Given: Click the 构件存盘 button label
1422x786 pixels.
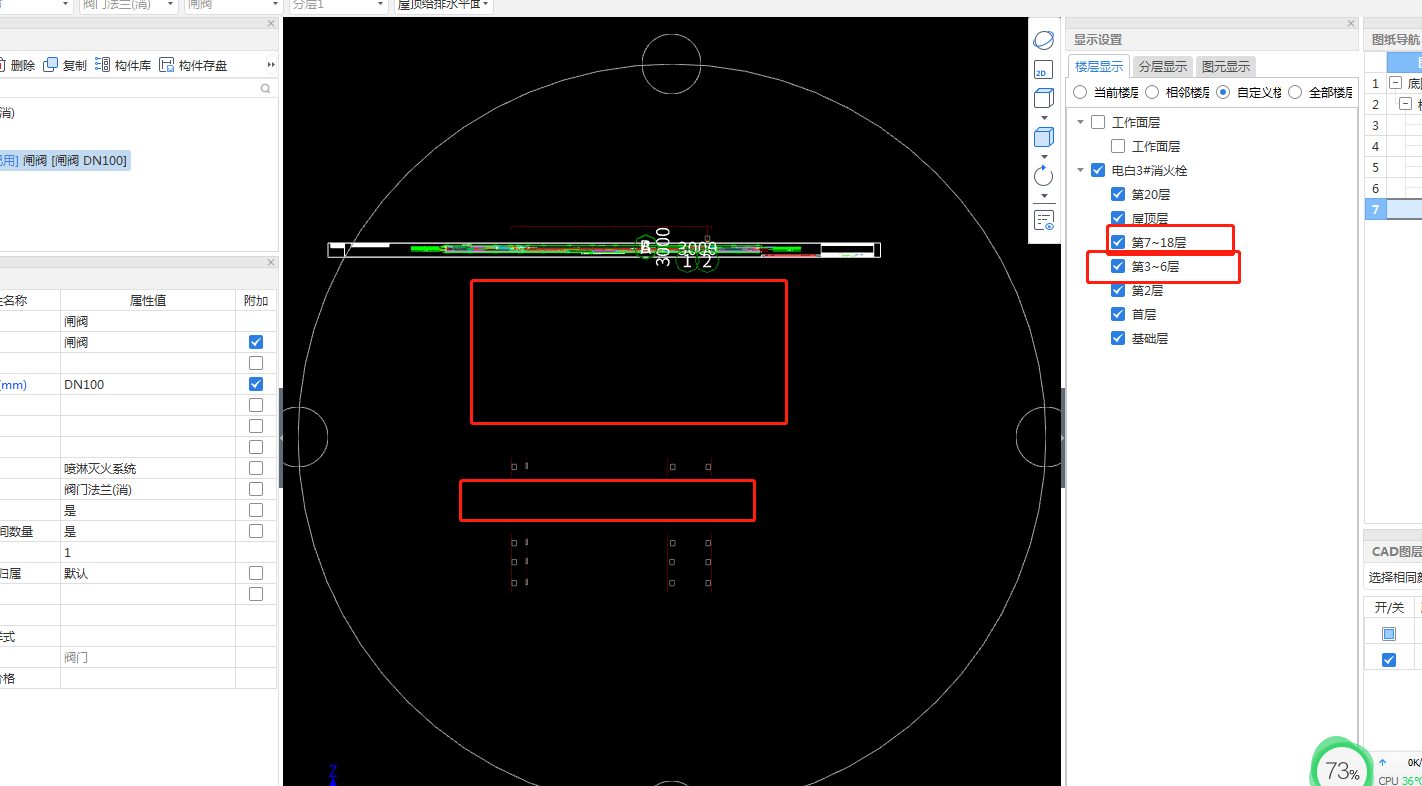Looking at the screenshot, I should click(203, 65).
